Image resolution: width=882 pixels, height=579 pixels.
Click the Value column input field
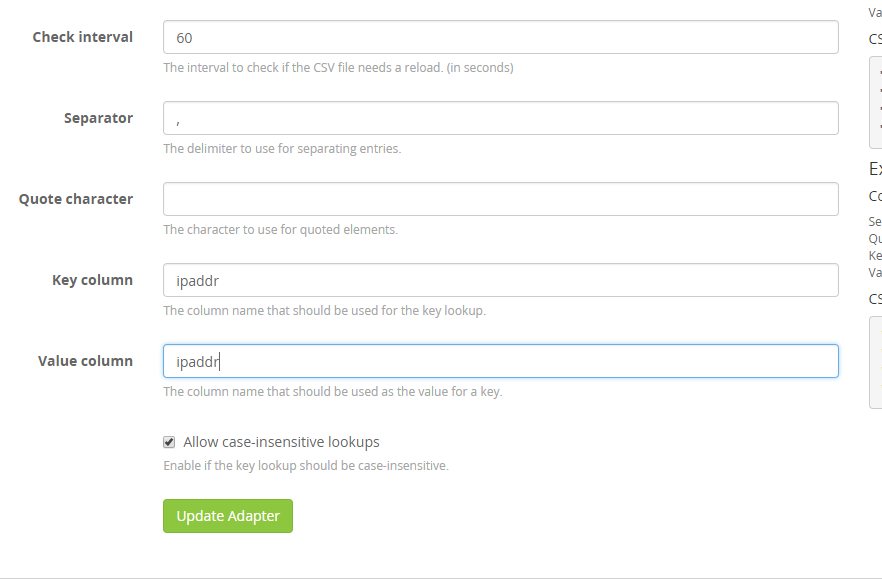pyautogui.click(x=500, y=361)
